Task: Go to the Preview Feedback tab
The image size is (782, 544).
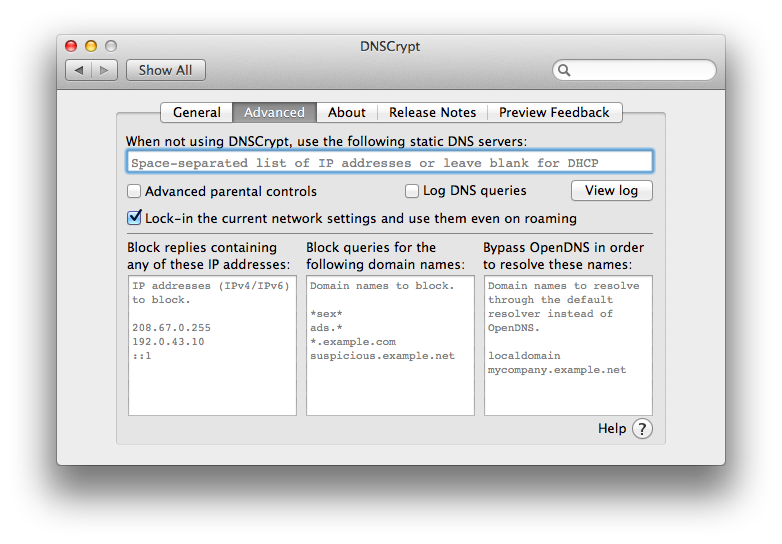Action: tap(554, 113)
